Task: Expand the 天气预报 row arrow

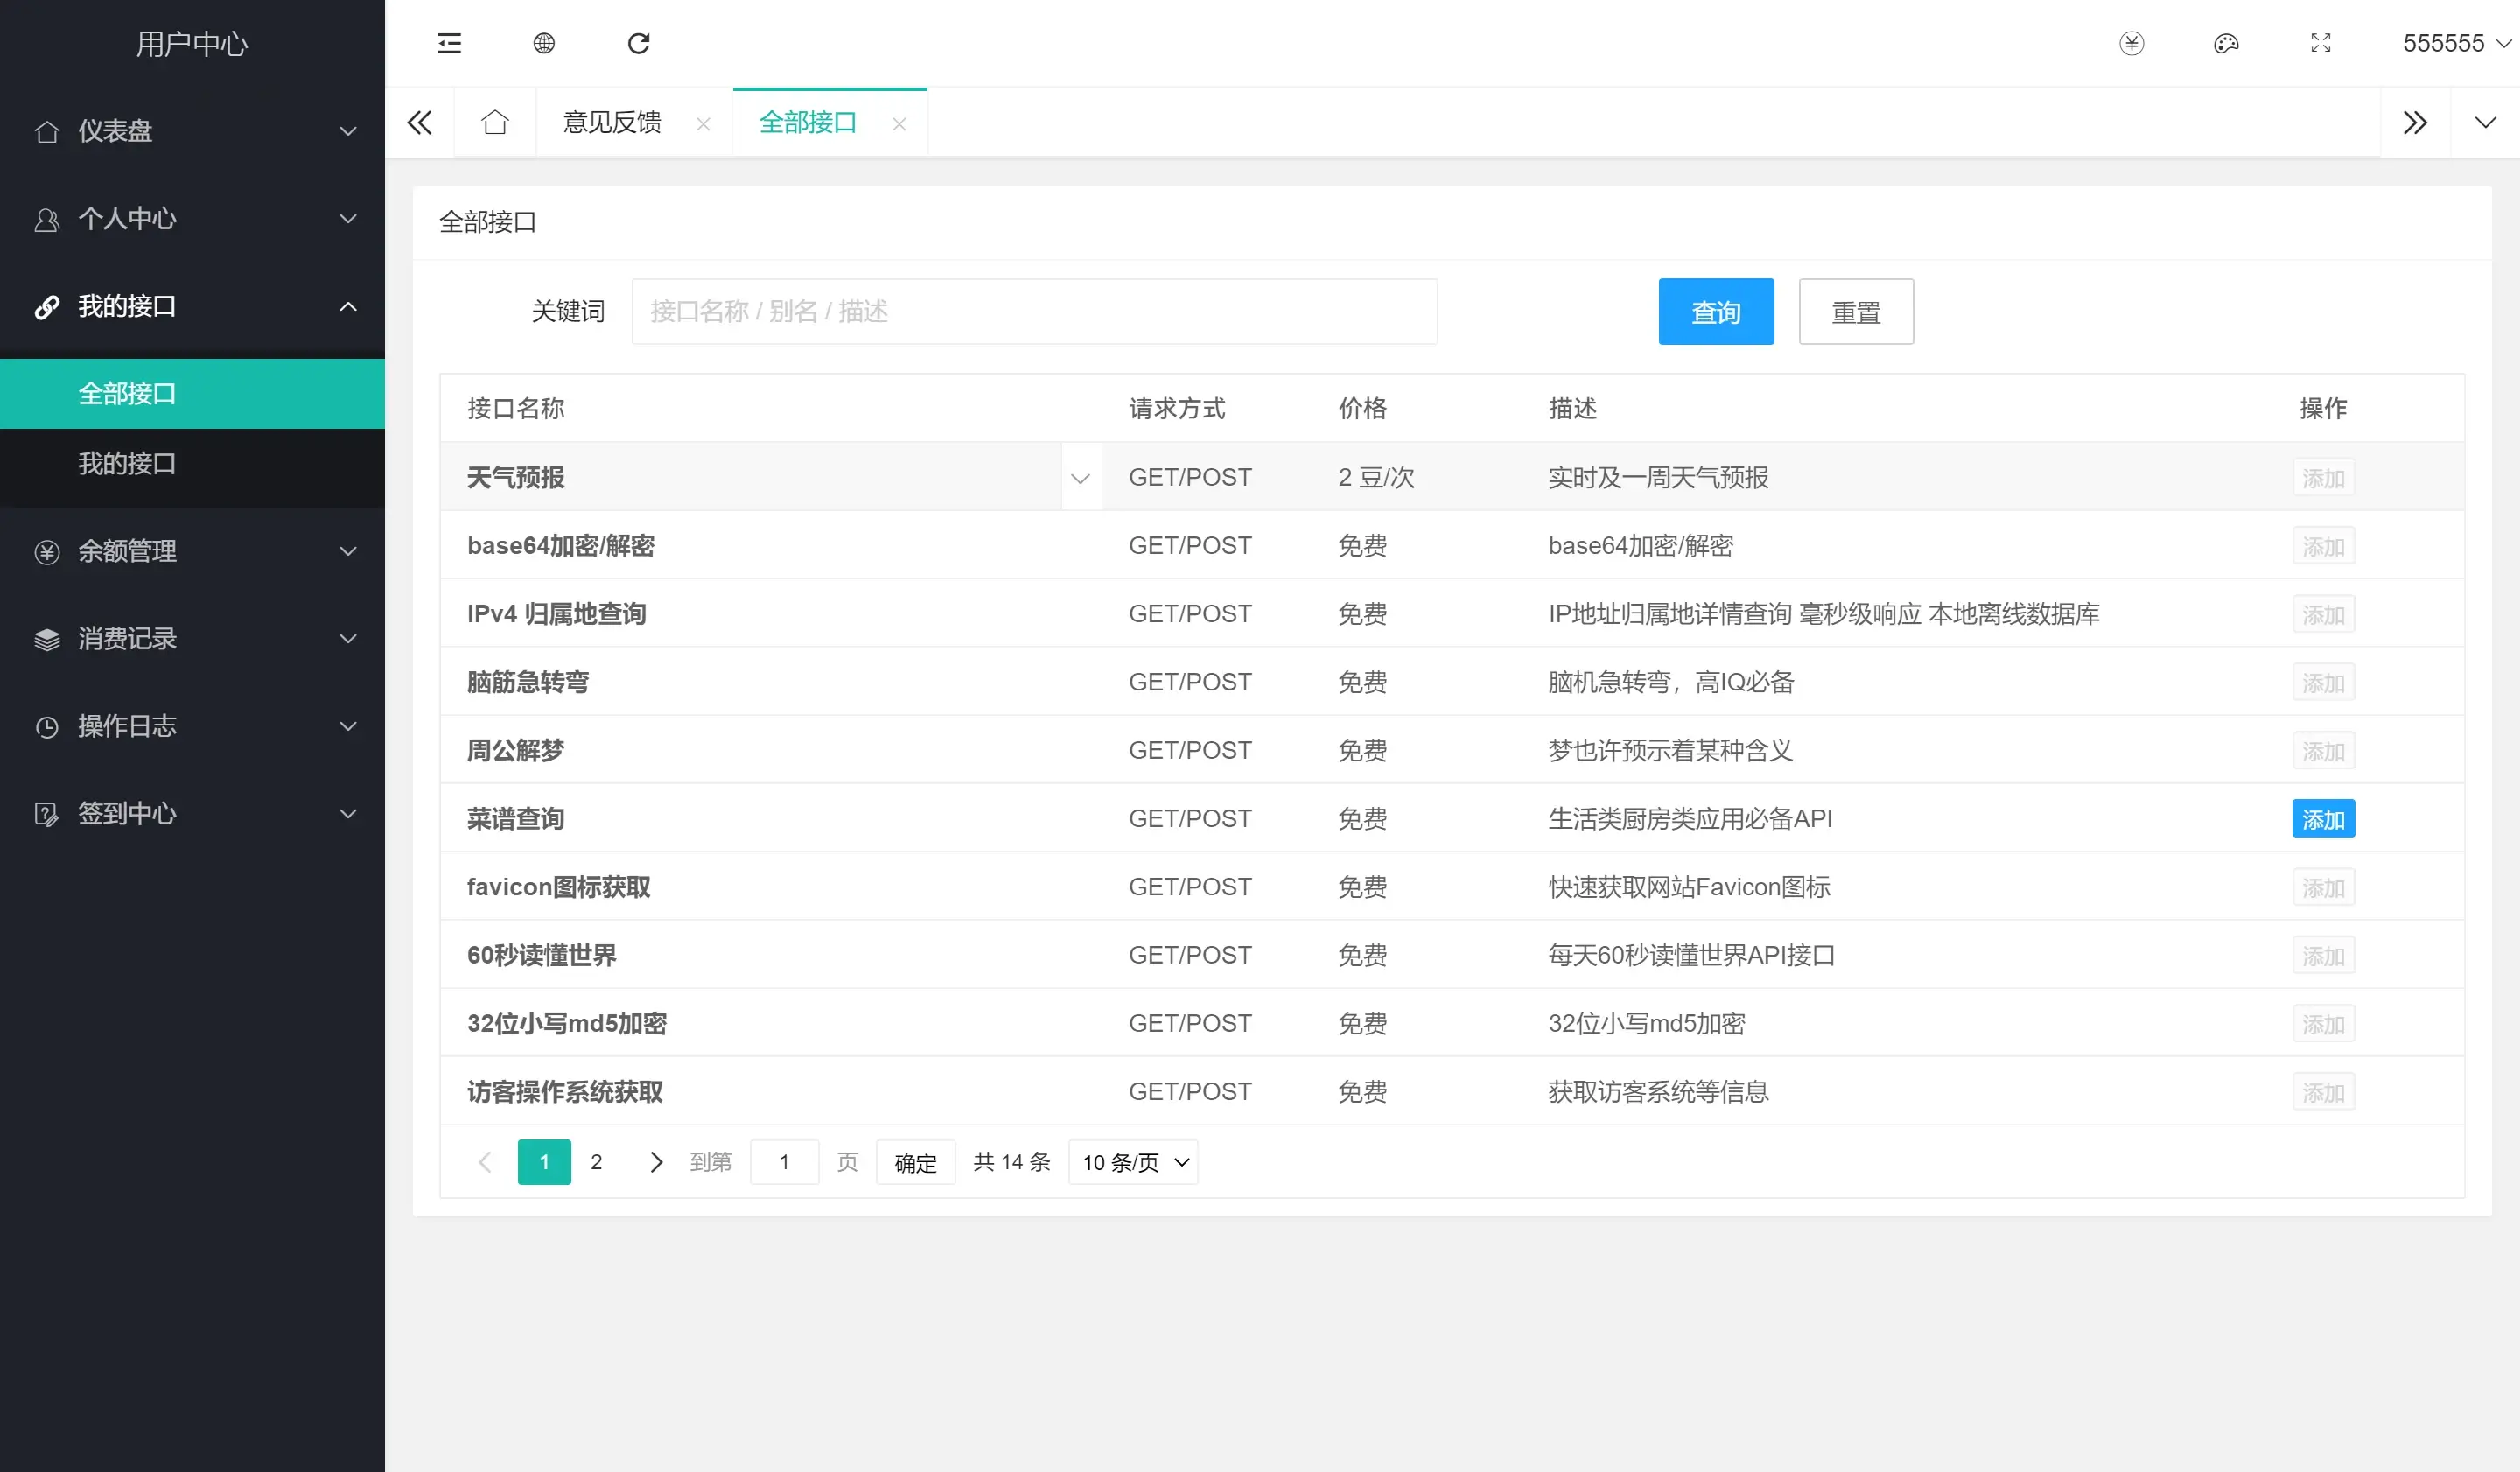Action: click(1080, 478)
